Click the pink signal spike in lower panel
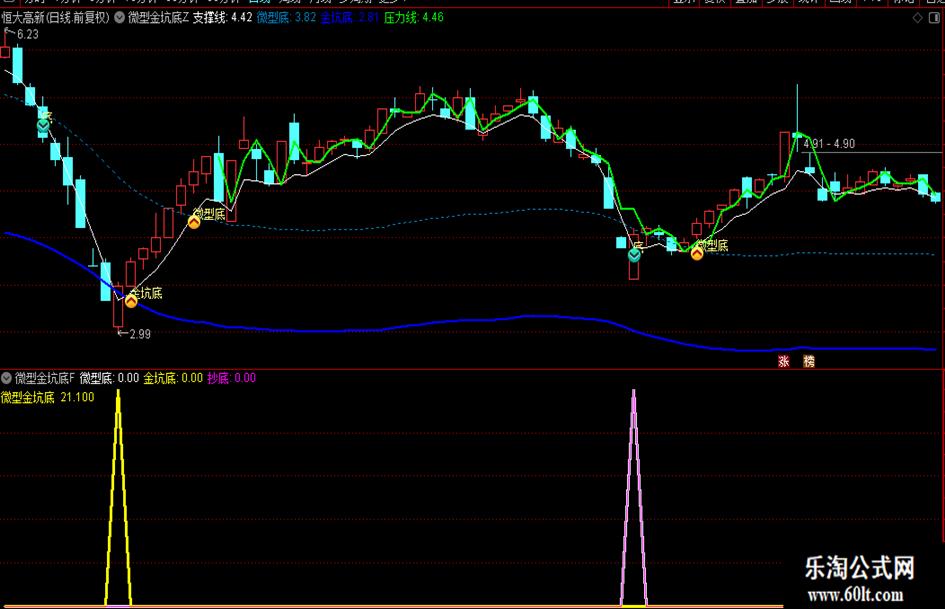The image size is (945, 609). [633, 498]
